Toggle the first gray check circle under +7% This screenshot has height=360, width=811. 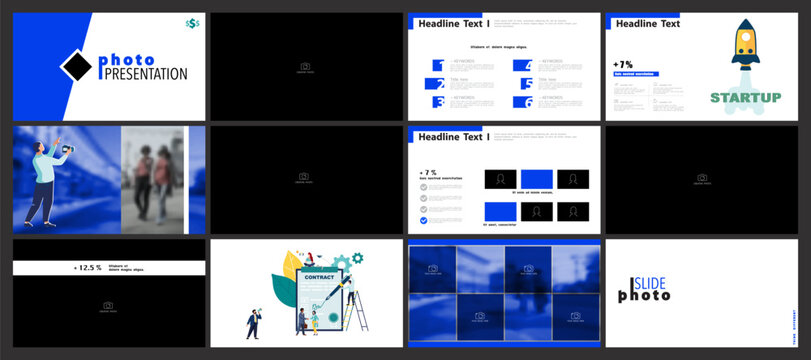424,187
